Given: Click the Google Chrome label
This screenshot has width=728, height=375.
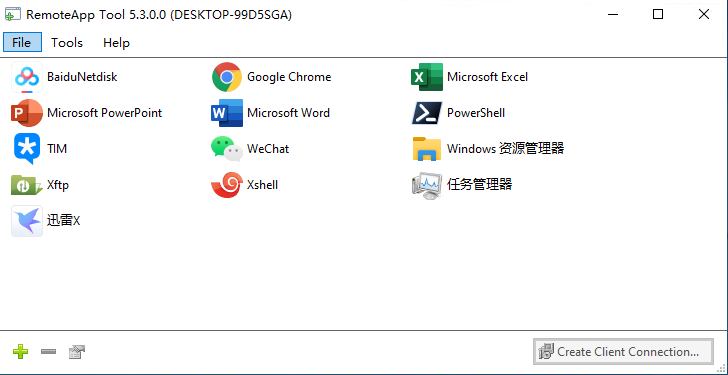Looking at the screenshot, I should [289, 77].
